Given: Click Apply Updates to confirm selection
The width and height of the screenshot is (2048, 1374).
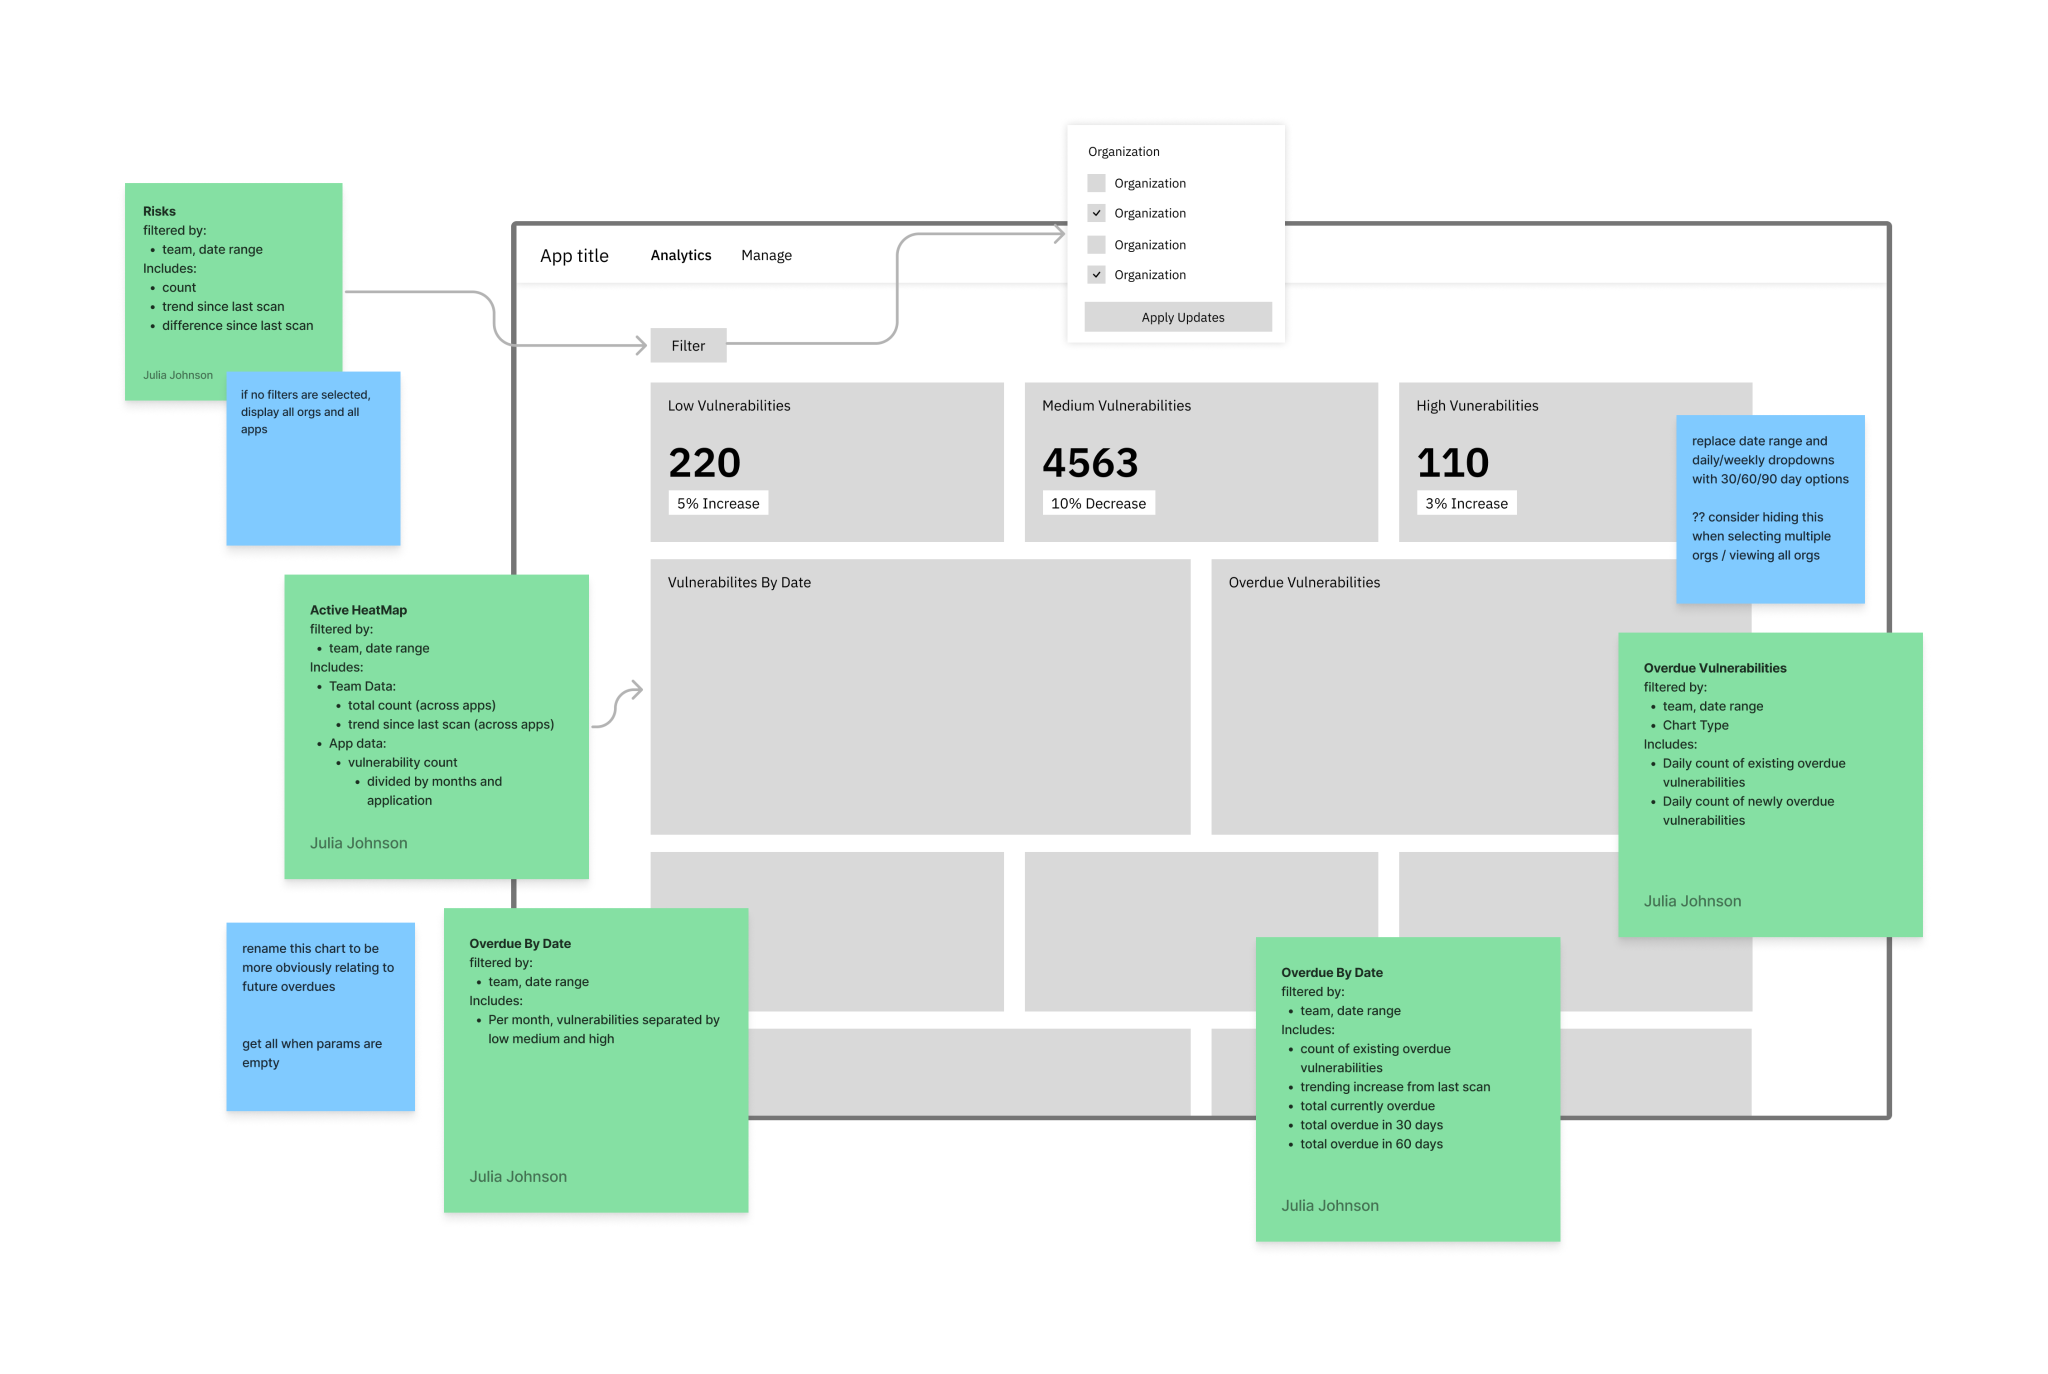Looking at the screenshot, I should pyautogui.click(x=1180, y=317).
